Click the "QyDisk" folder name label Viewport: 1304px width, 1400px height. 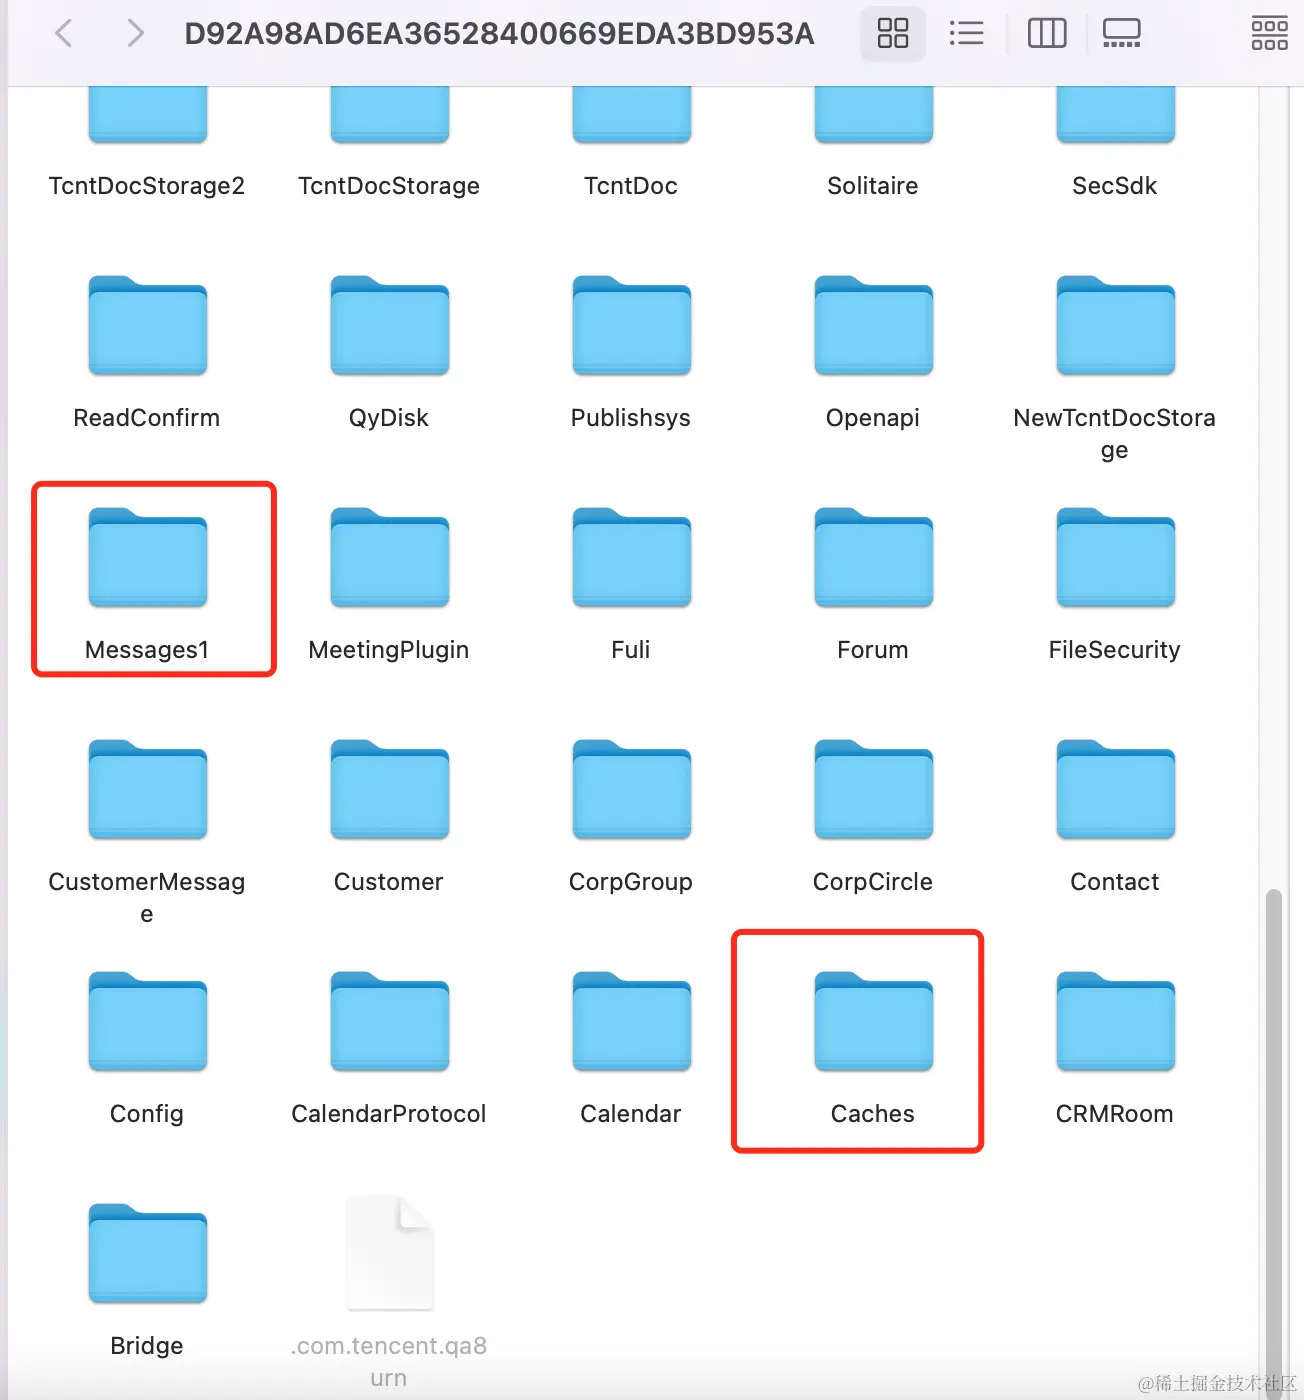[x=389, y=418]
